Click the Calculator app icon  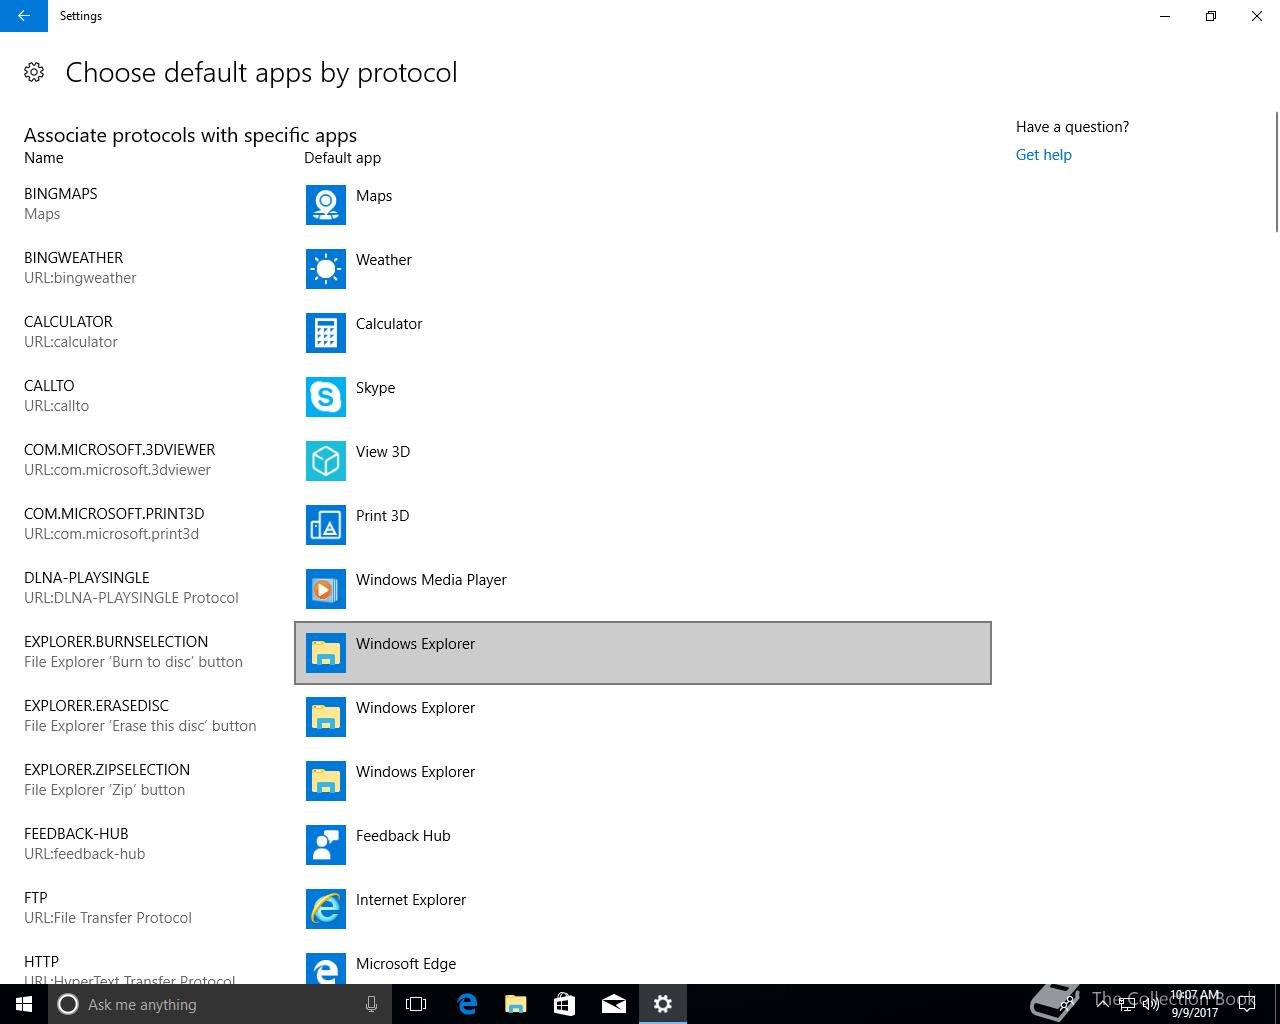click(x=326, y=333)
